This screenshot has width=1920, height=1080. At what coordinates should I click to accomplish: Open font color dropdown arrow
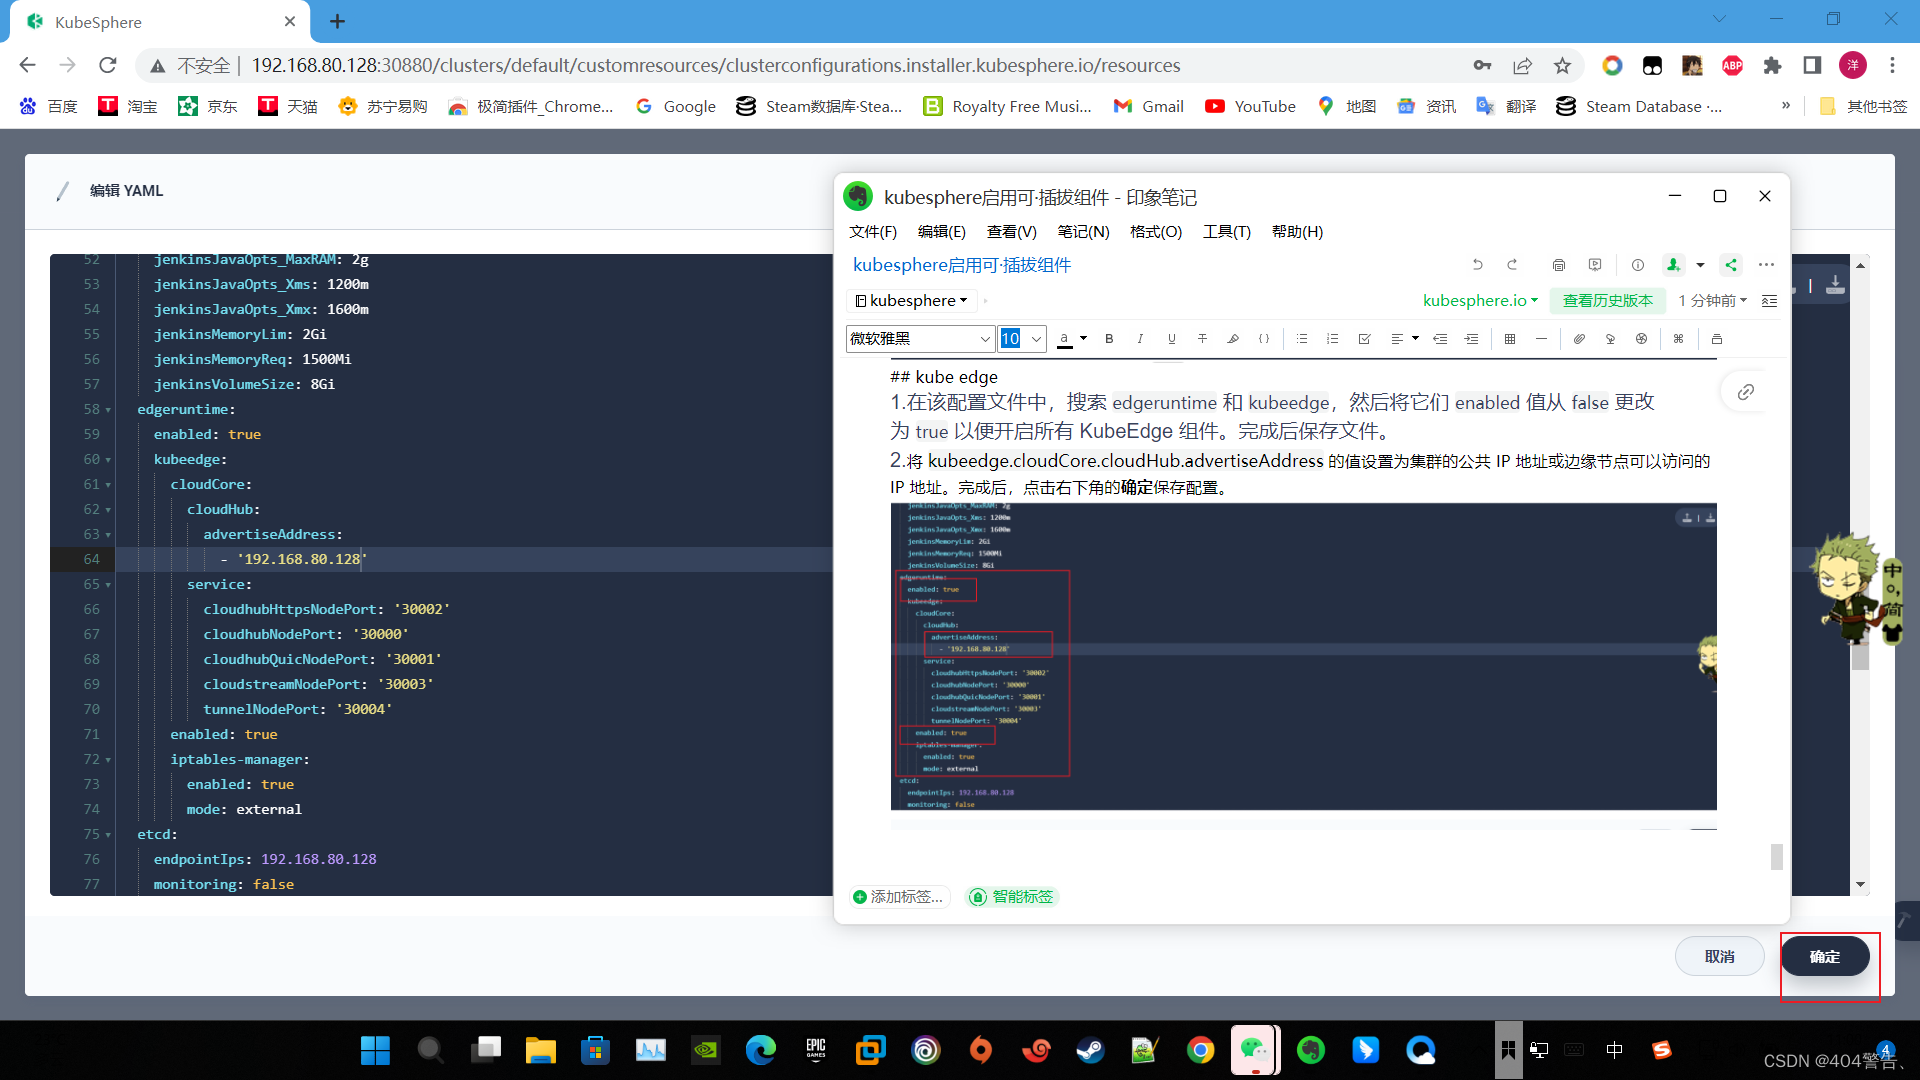[x=1083, y=339]
